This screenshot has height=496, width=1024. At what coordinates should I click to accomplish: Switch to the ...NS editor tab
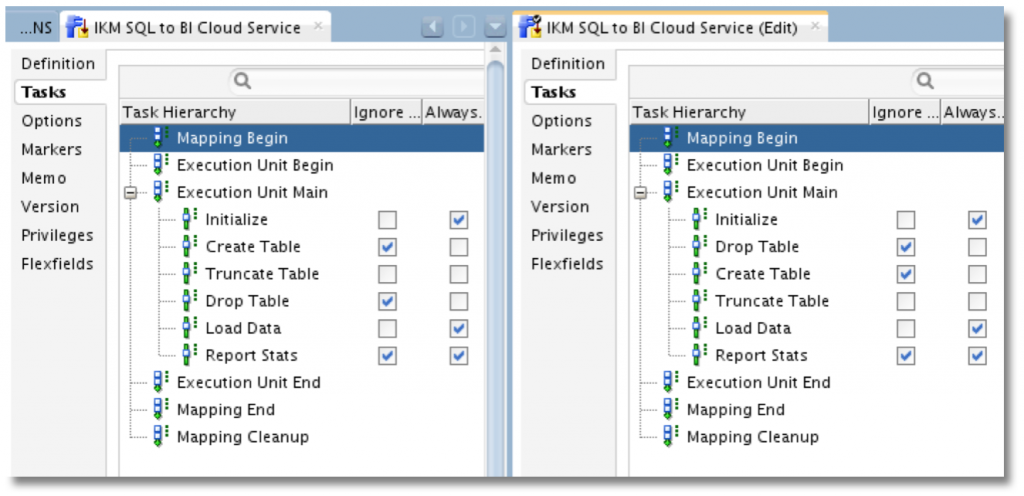click(x=32, y=28)
